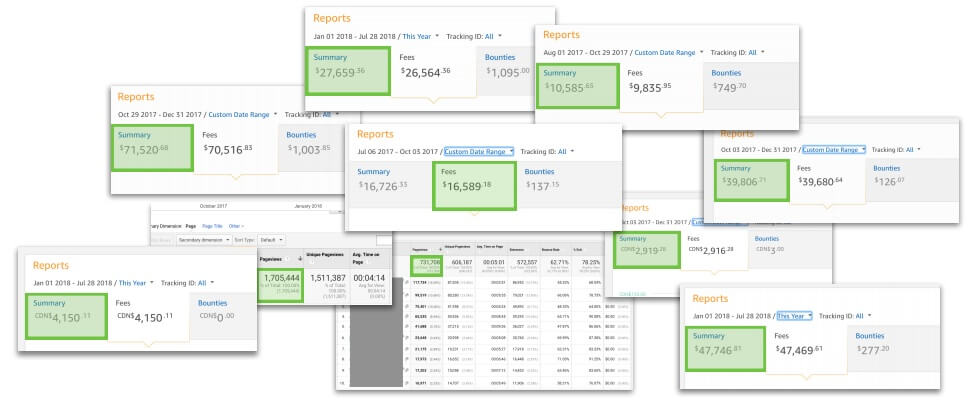Select the $26,564.36 Fees tab

point(434,70)
